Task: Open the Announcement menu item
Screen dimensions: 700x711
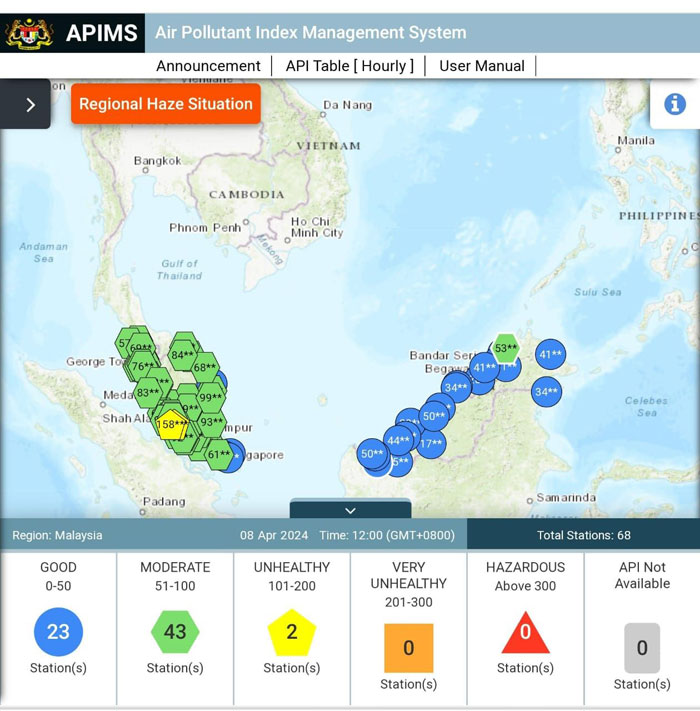Action: click(209, 66)
